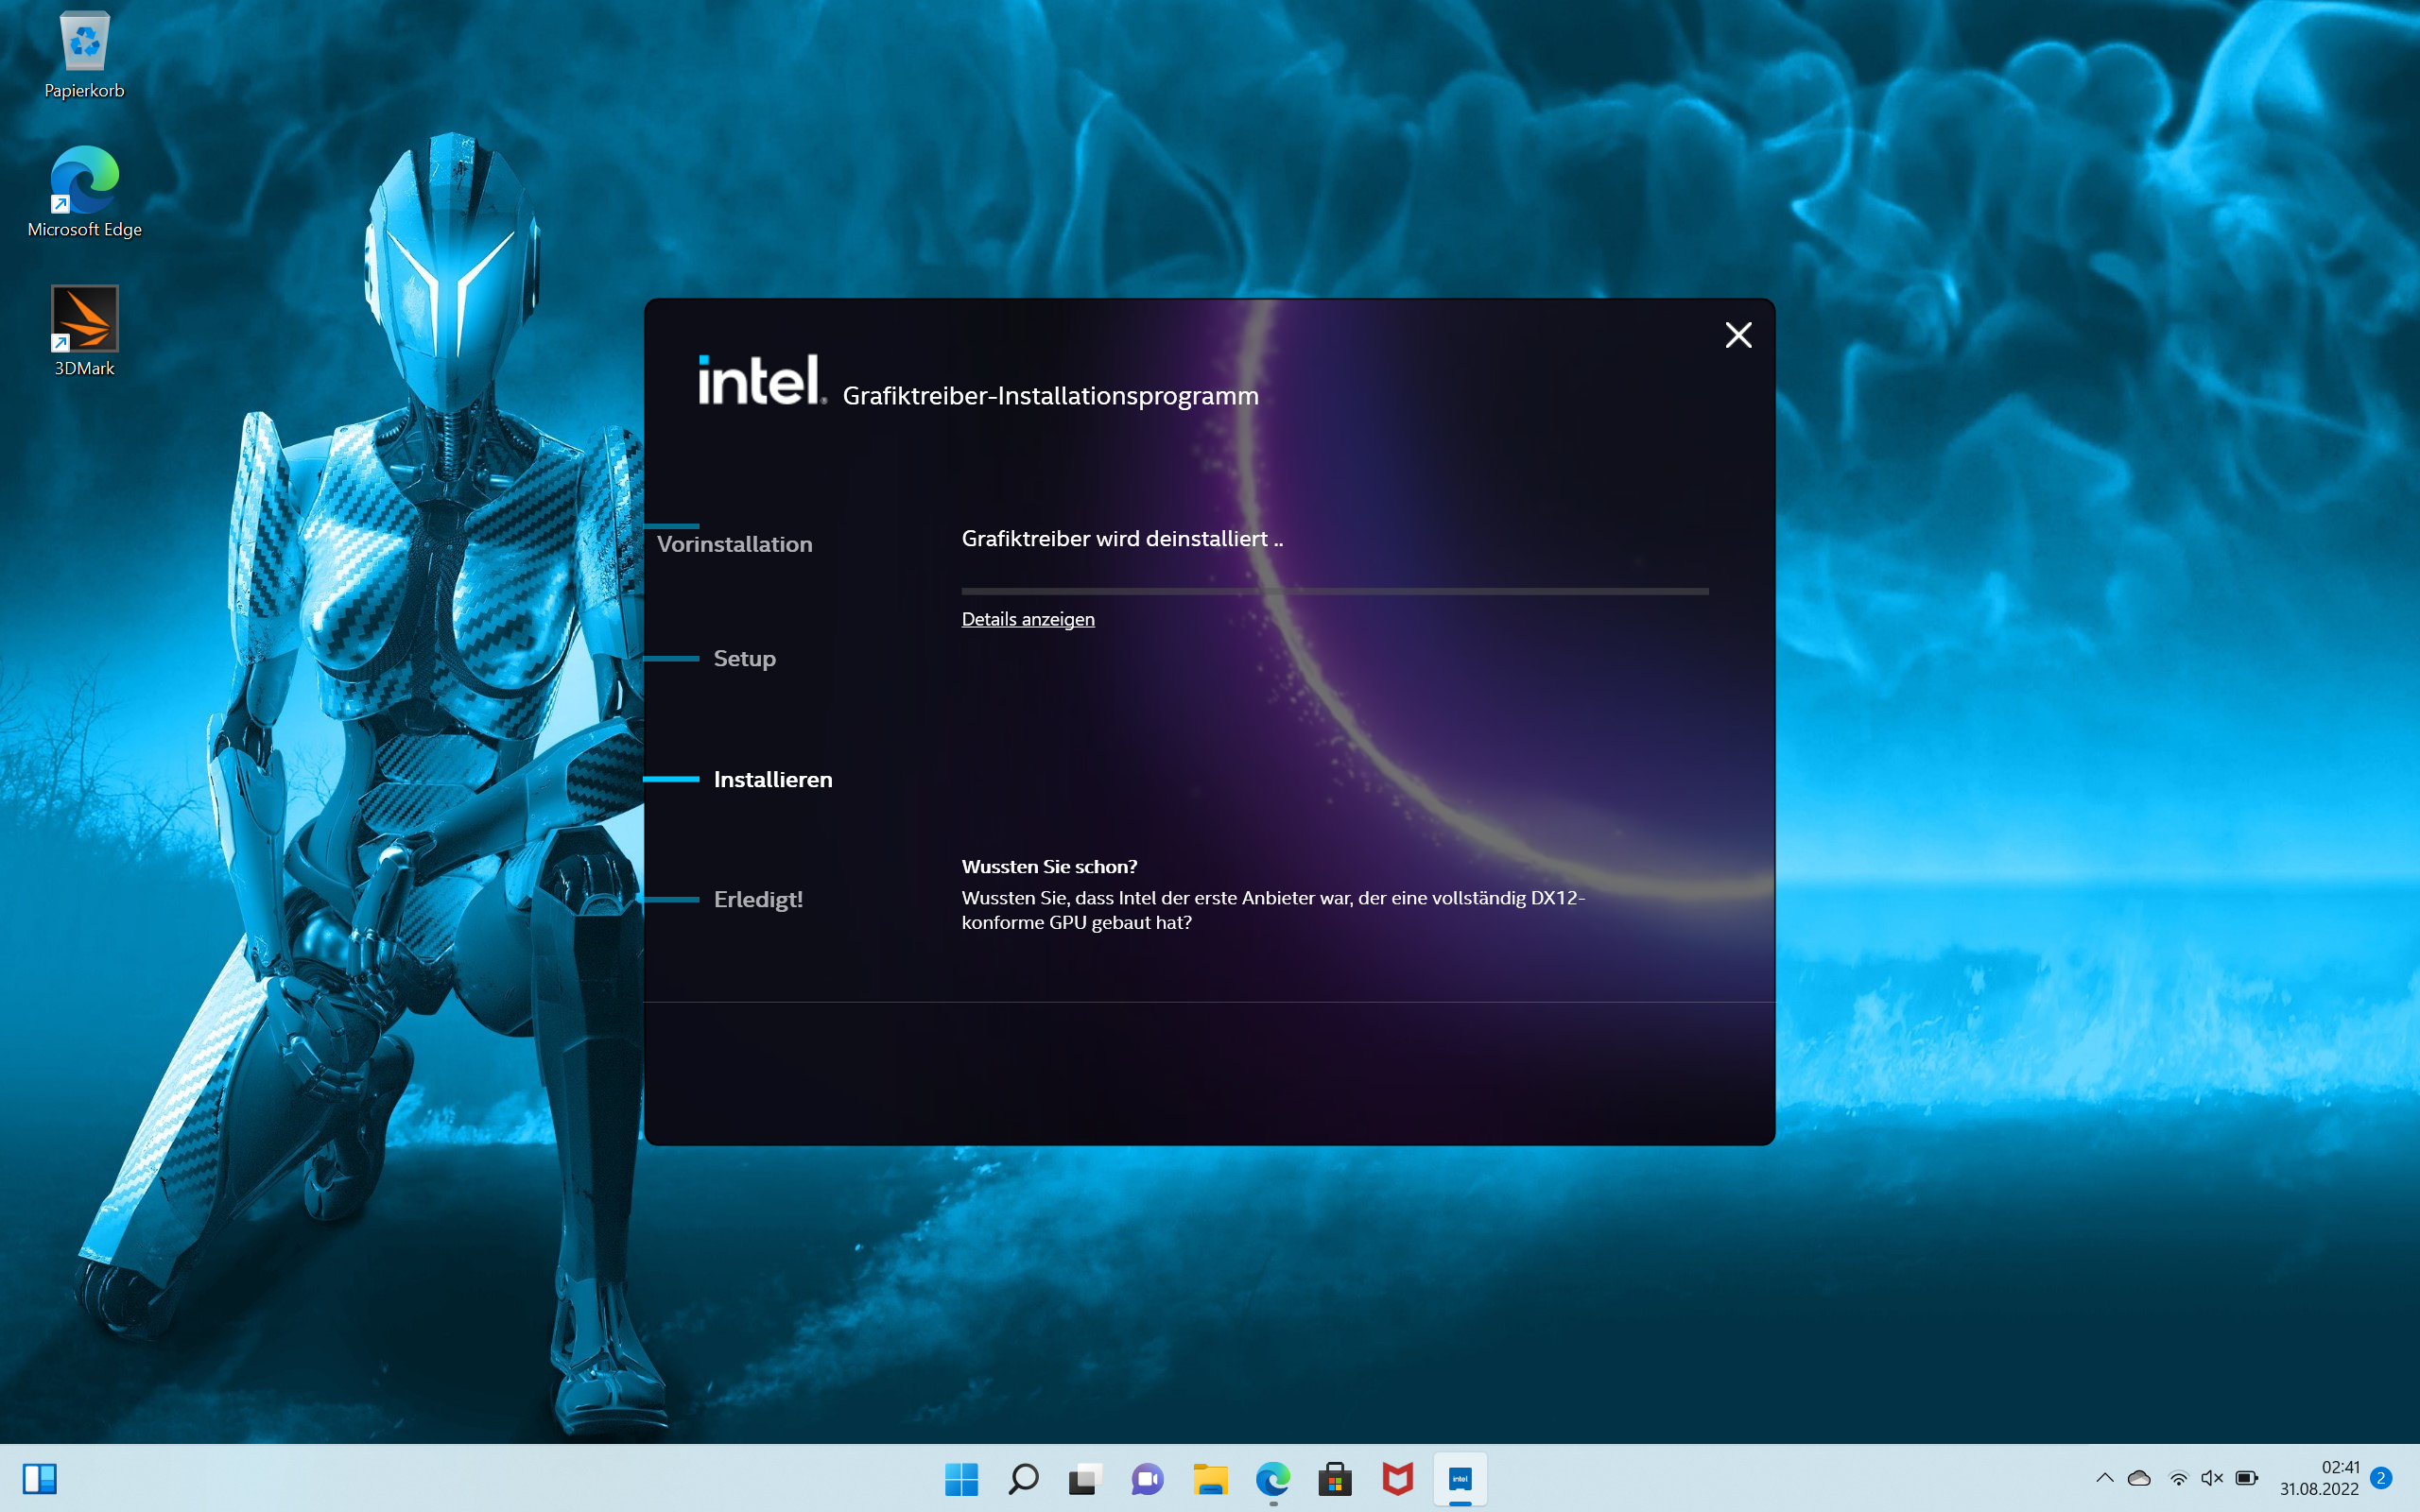The width and height of the screenshot is (2420, 1512).
Task: Open Task View in the taskbar
Action: click(1085, 1478)
